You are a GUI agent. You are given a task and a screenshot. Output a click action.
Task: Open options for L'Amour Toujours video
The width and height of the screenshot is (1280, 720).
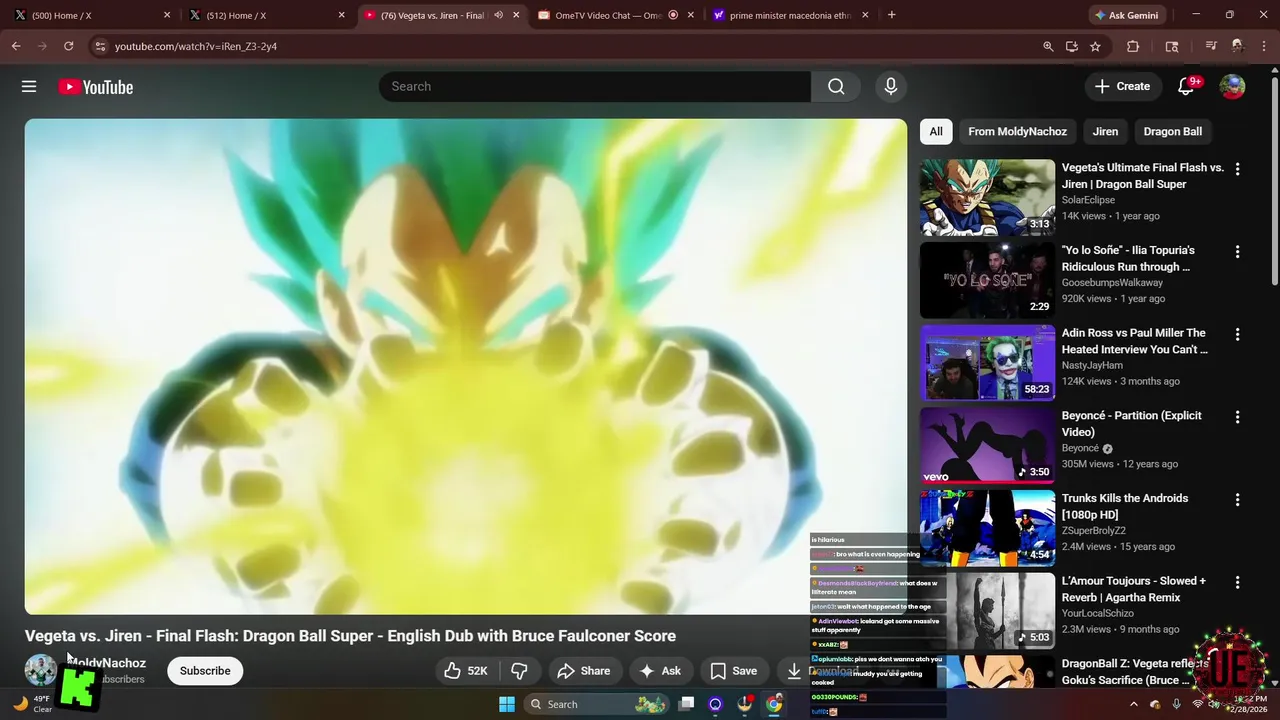[x=1237, y=582]
